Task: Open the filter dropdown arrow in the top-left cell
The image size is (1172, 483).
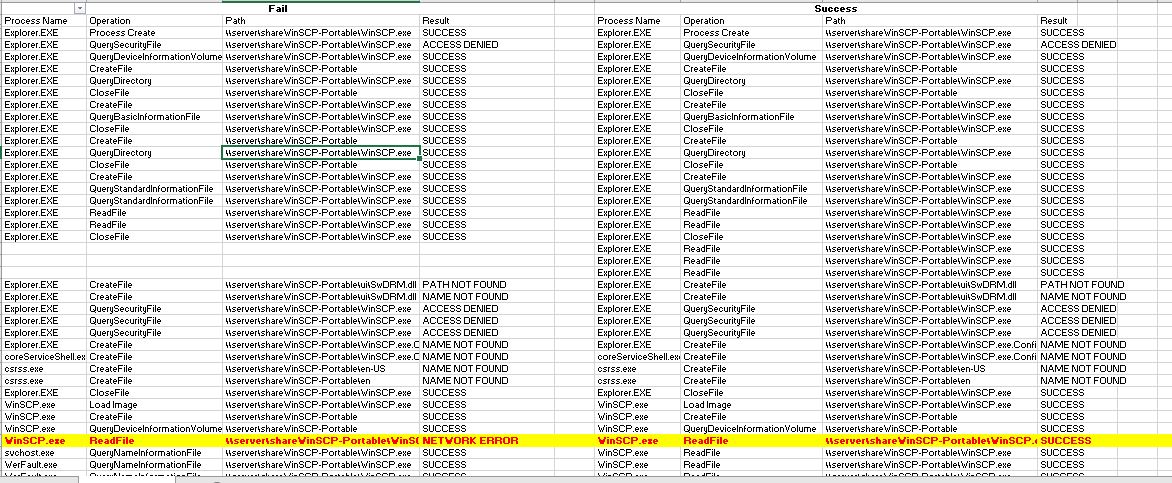Action: tap(80, 8)
